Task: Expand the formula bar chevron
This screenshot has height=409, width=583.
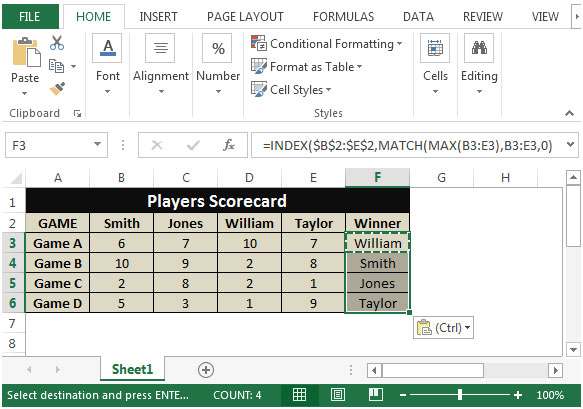Action: (x=570, y=144)
